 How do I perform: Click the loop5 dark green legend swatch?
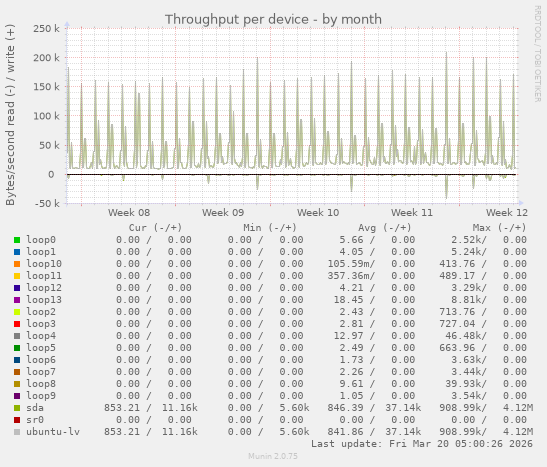(17, 348)
